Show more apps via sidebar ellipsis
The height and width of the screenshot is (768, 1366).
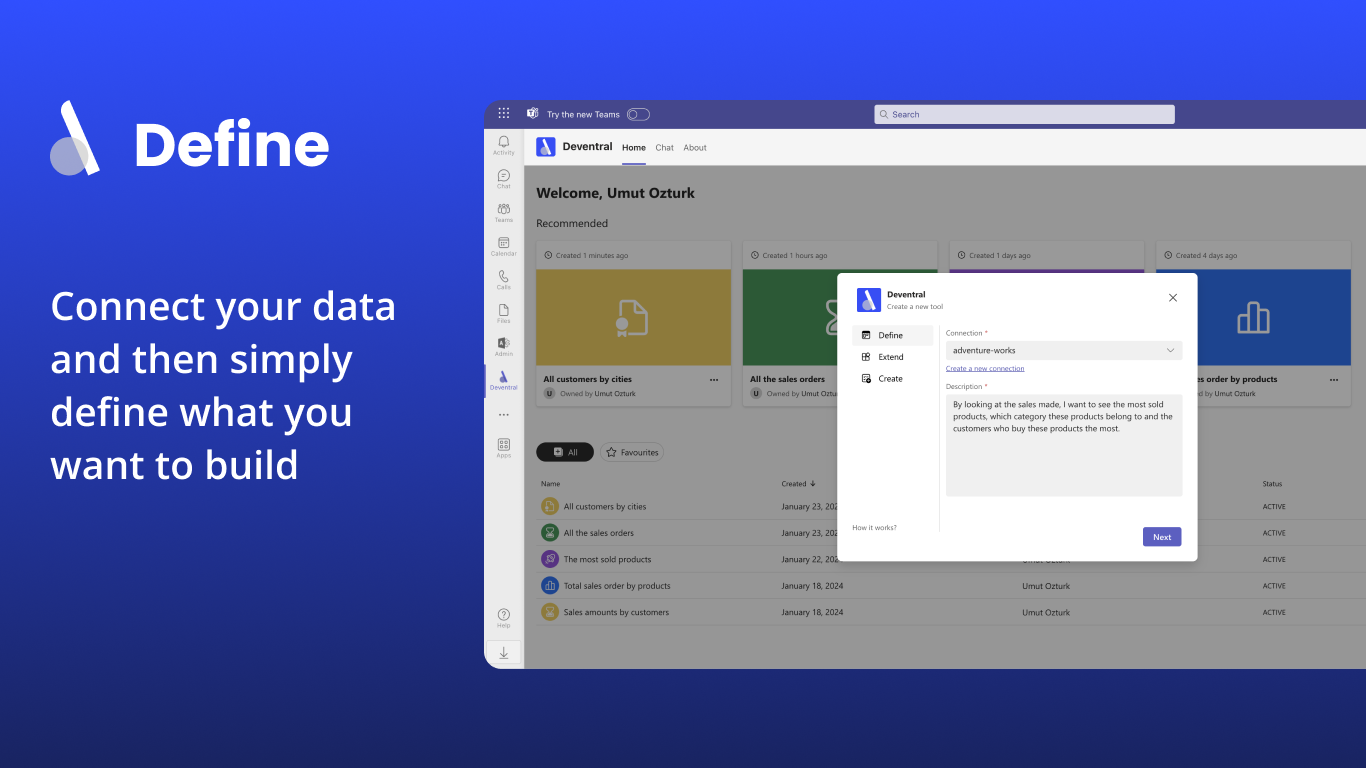[x=504, y=414]
